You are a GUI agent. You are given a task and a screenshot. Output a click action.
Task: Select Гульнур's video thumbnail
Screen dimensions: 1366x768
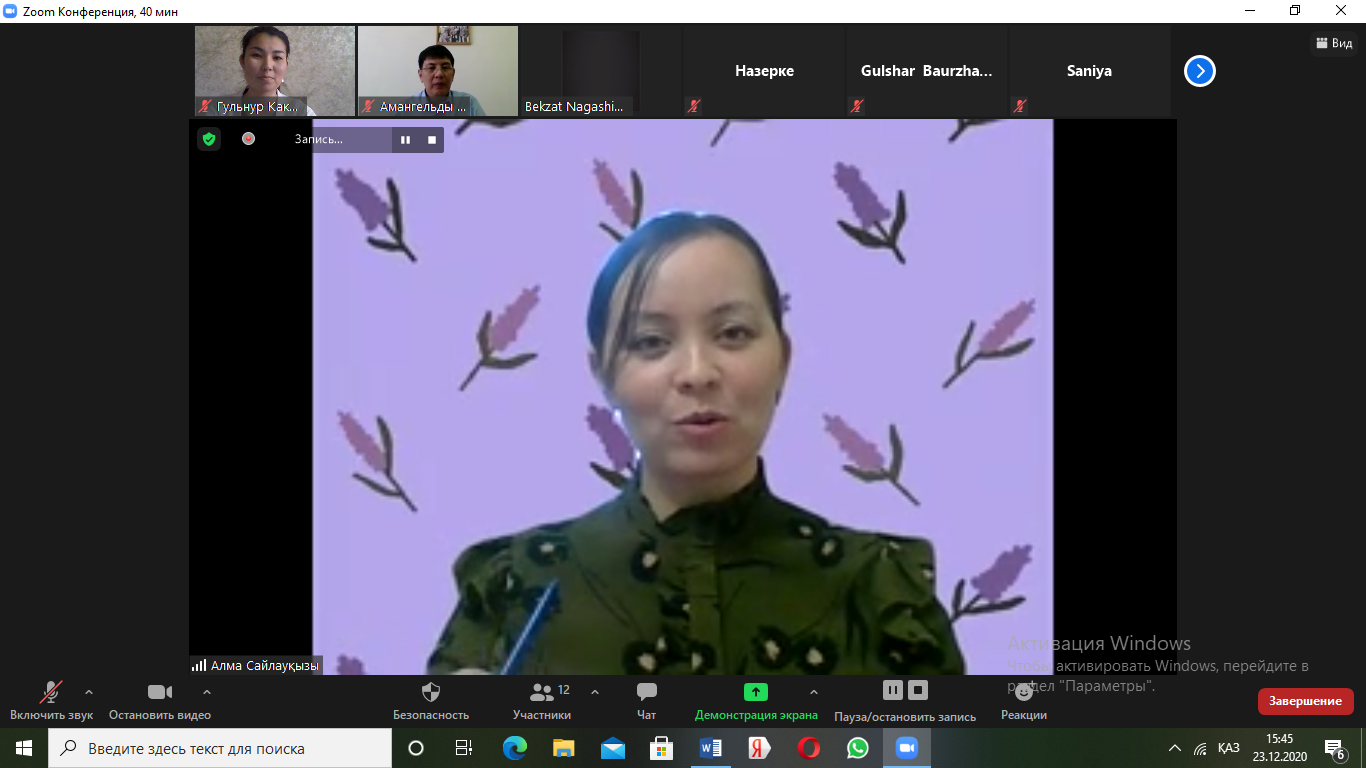coord(275,71)
